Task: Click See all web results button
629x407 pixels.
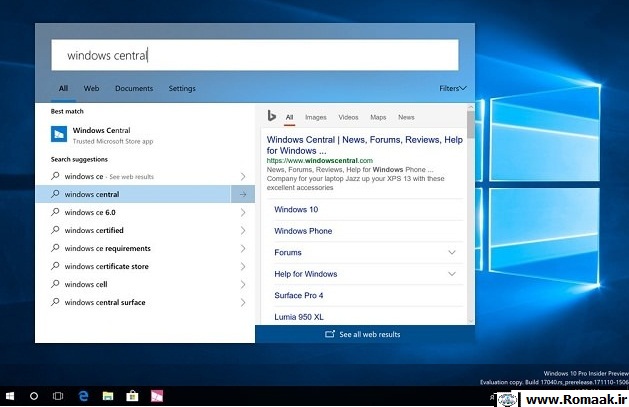Action: click(365, 334)
